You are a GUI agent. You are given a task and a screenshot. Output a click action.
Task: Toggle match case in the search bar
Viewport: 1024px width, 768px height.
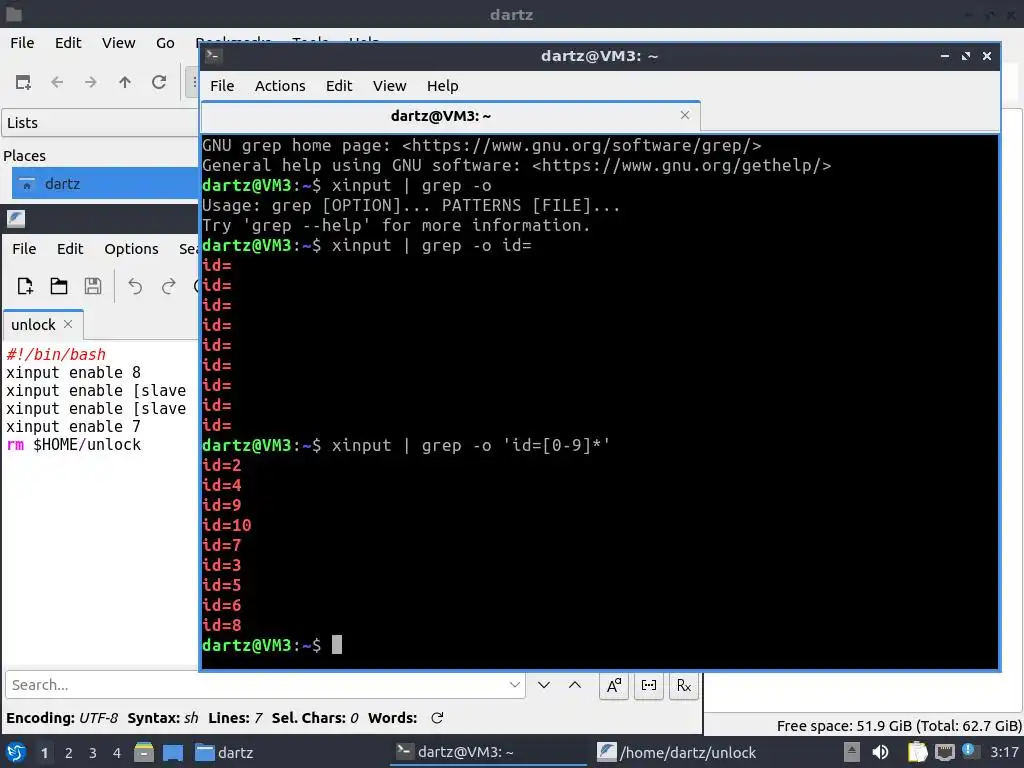pos(614,685)
